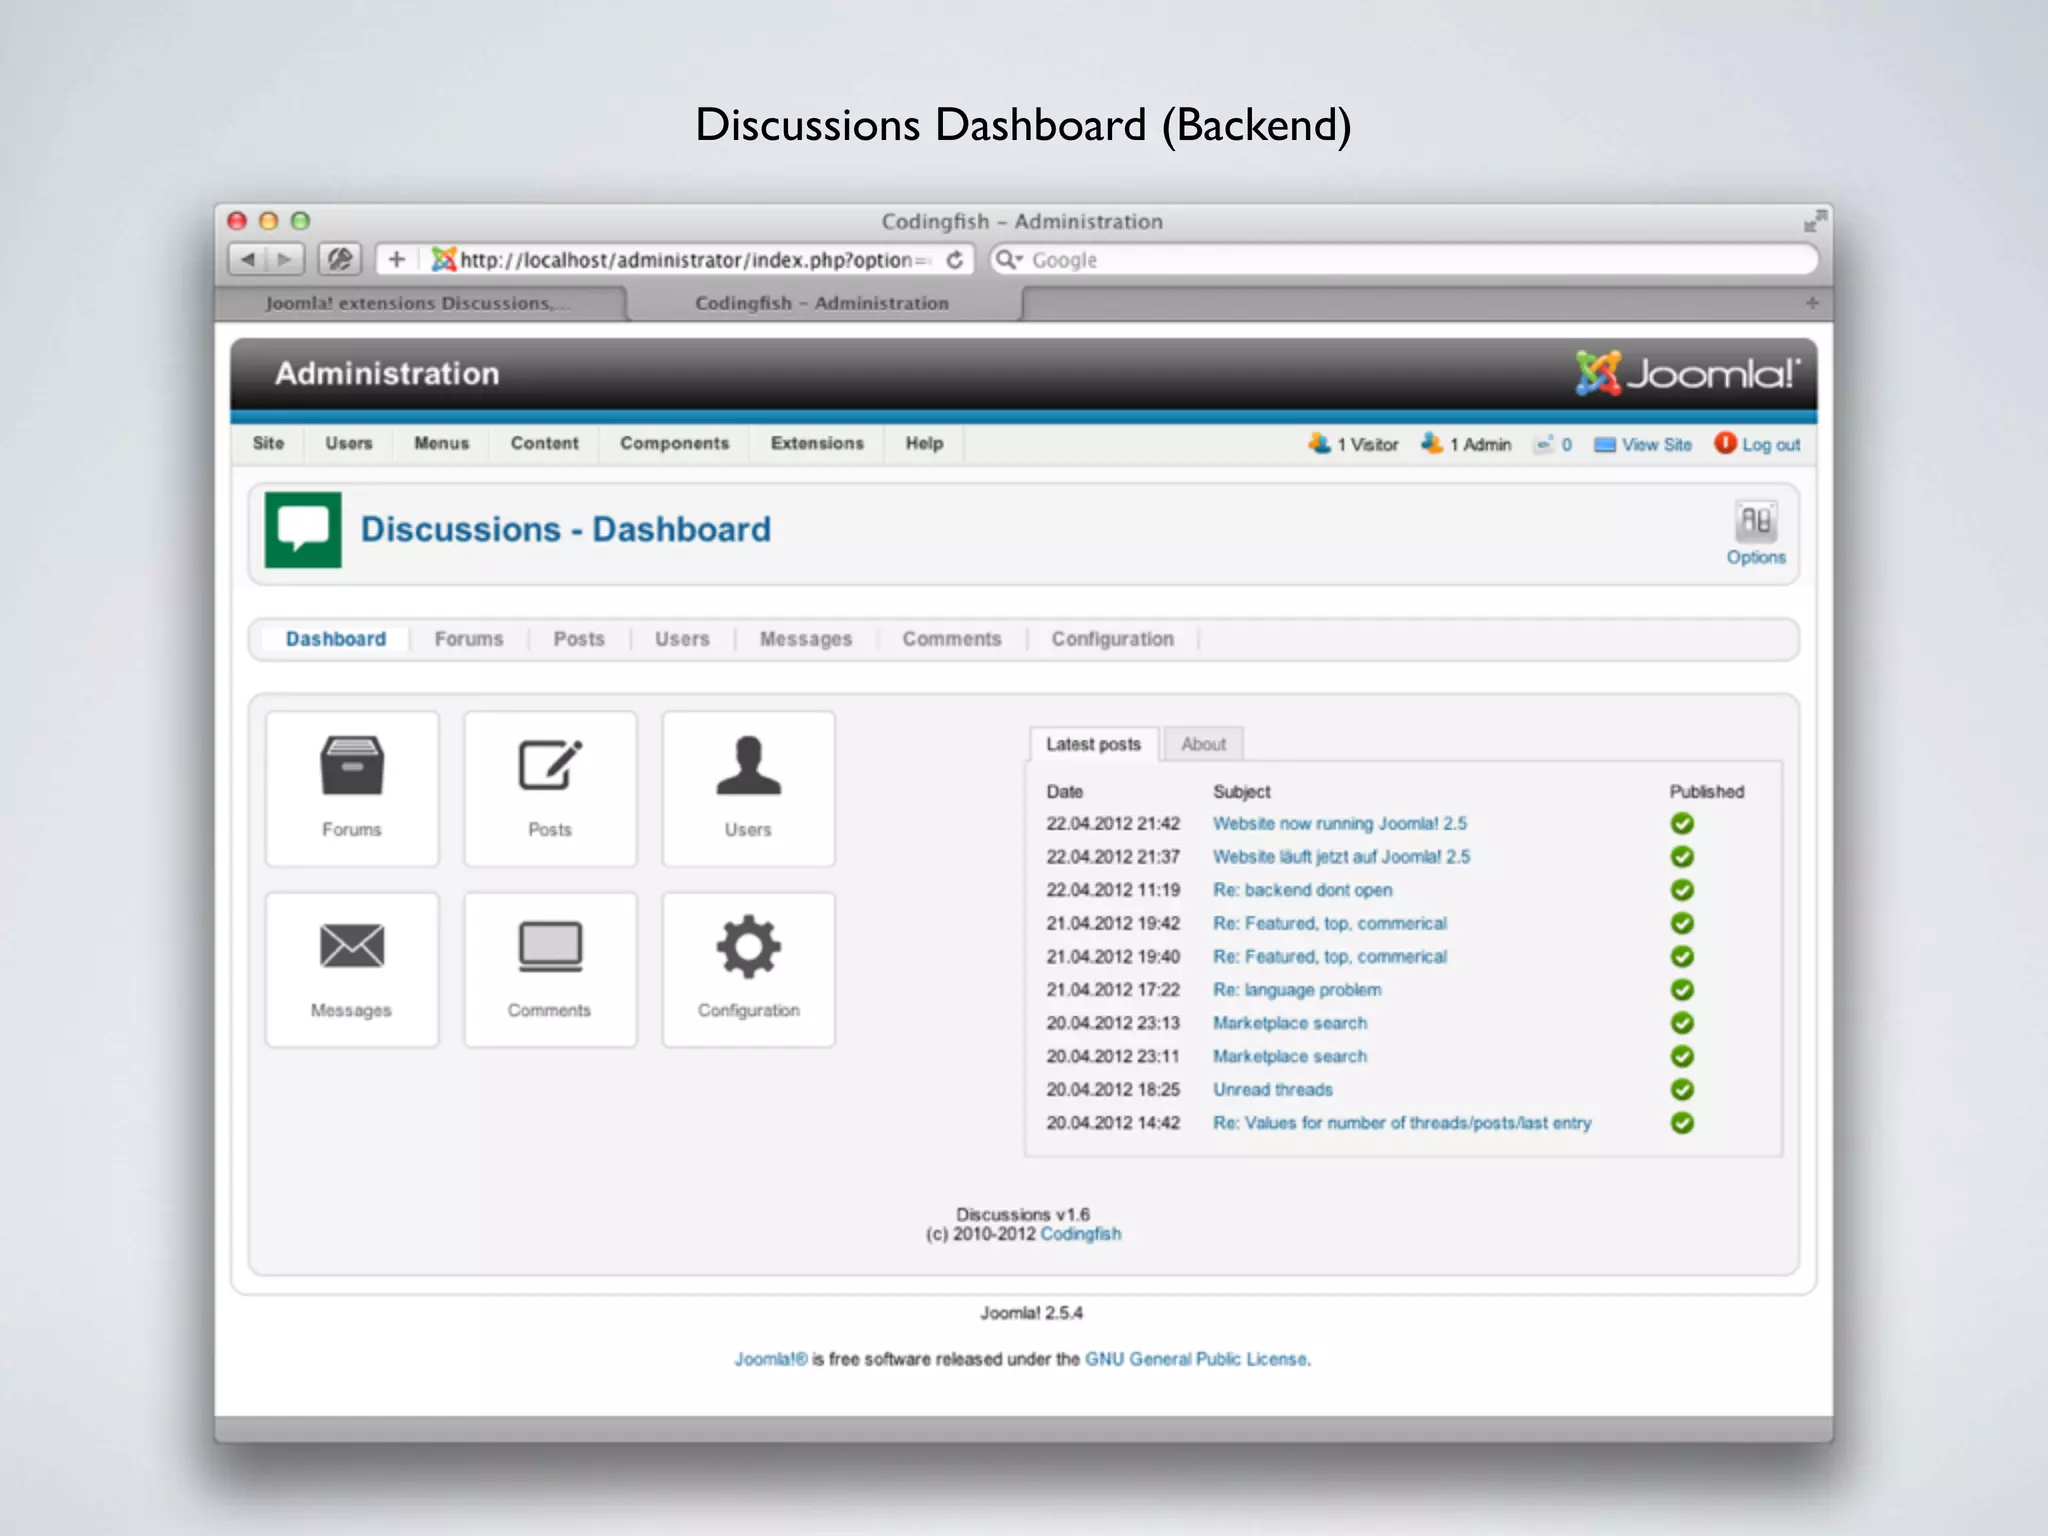Image resolution: width=2048 pixels, height=1536 pixels.
Task: Open the Users icon tile
Action: tap(748, 788)
